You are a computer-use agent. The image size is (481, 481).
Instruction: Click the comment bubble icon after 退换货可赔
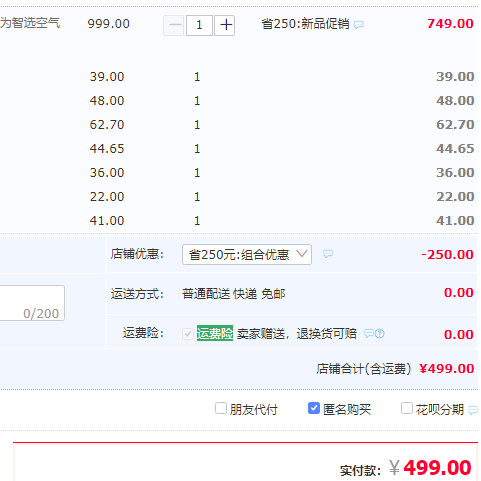tap(369, 333)
